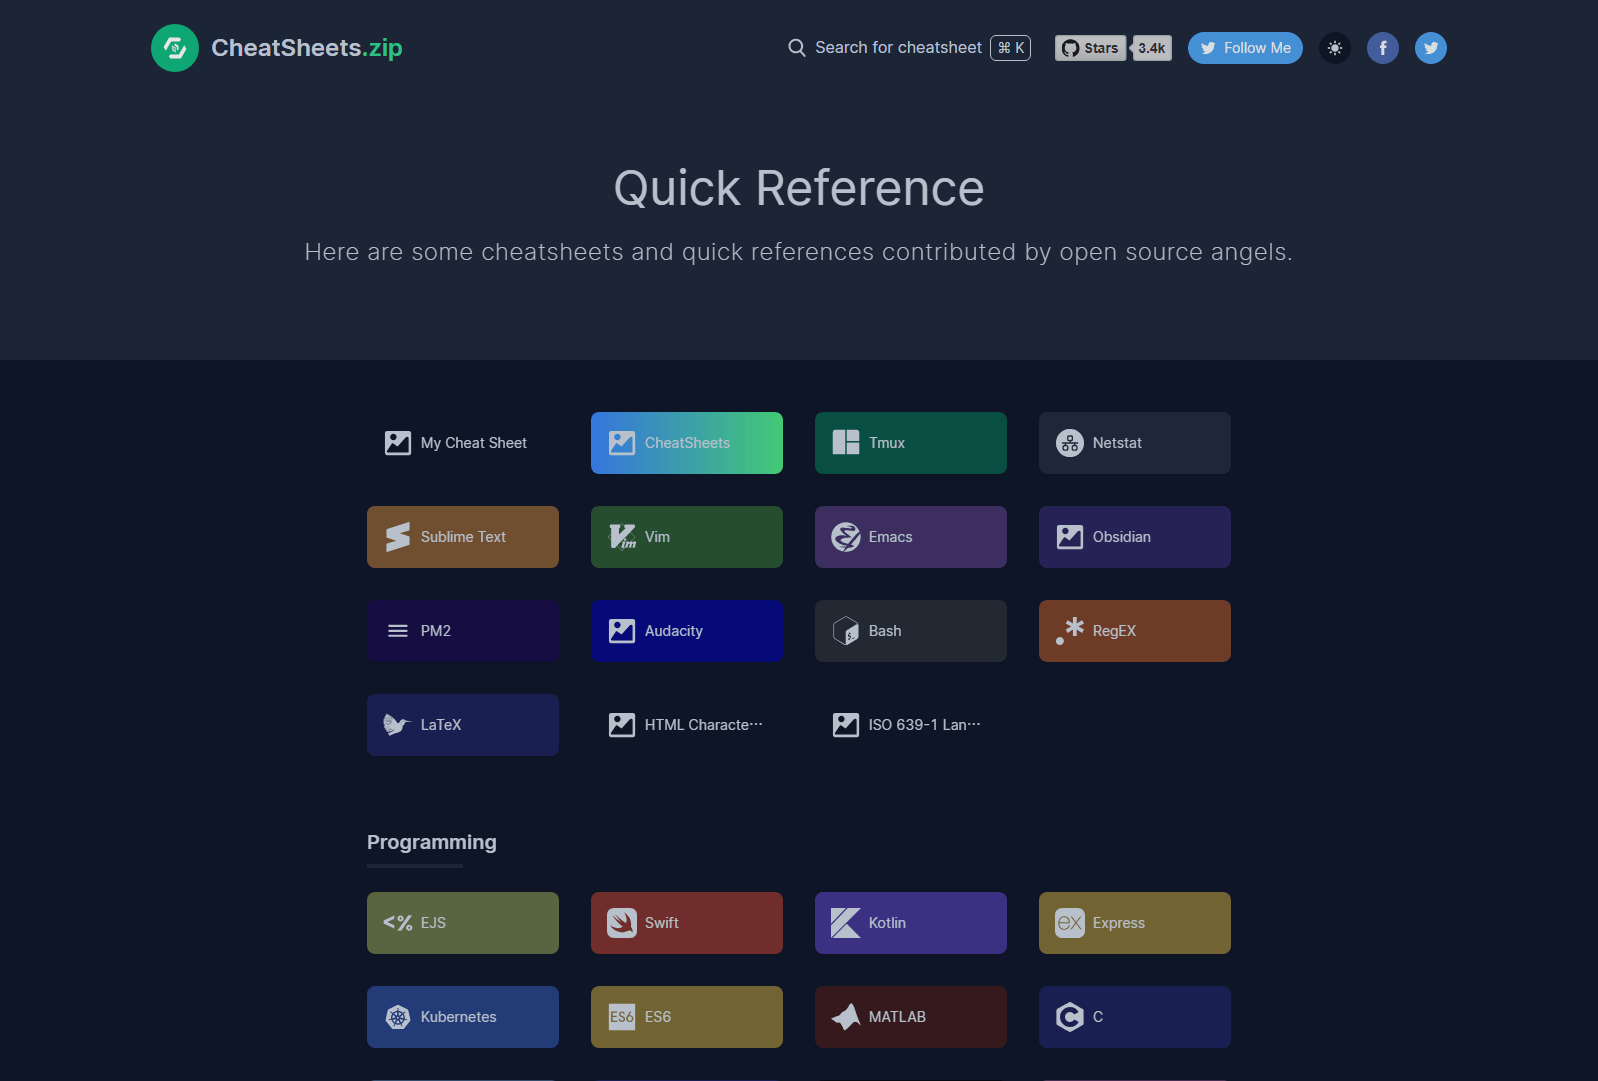Click the HTML Characte… card image icon
The image size is (1598, 1081).
click(x=622, y=725)
